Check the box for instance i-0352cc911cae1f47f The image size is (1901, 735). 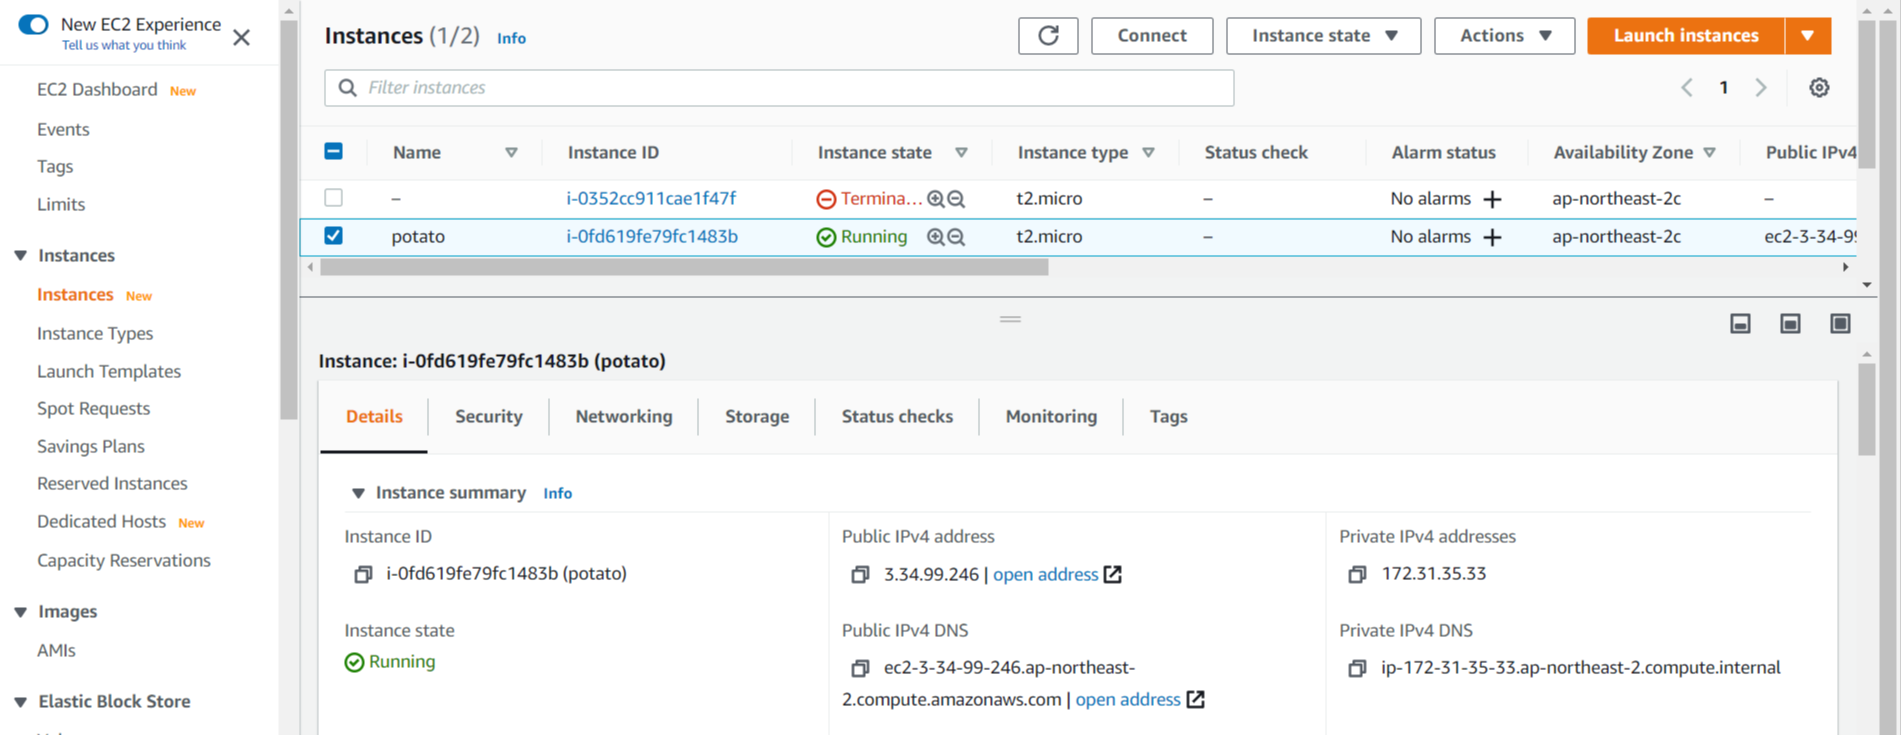coord(334,198)
